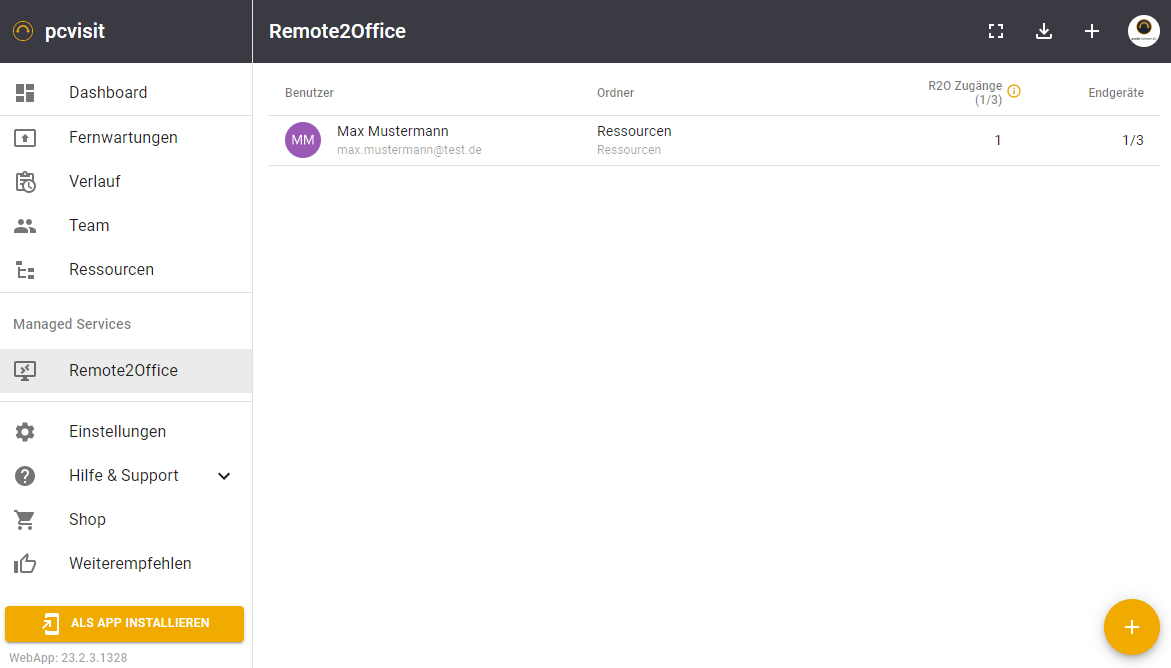The image size is (1171, 668).
Task: Click the download icon in top bar
Action: [1044, 31]
